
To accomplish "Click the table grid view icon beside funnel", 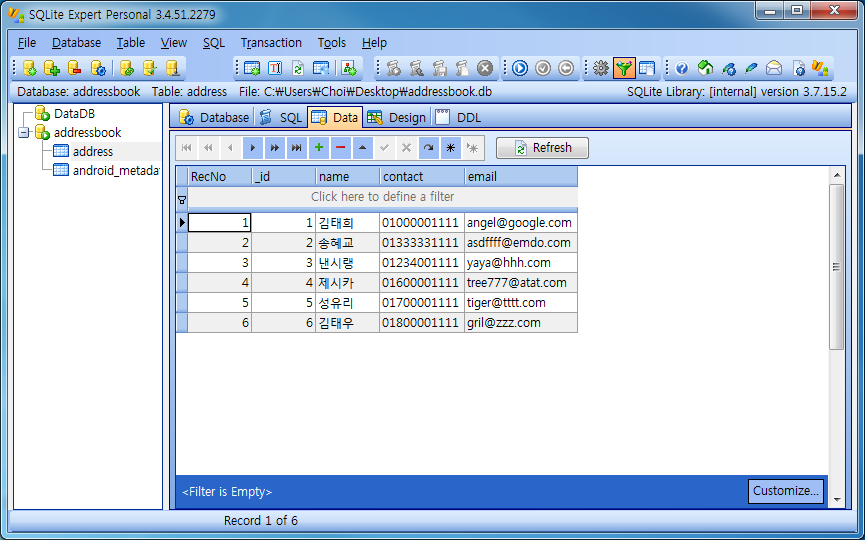I will tap(647, 68).
